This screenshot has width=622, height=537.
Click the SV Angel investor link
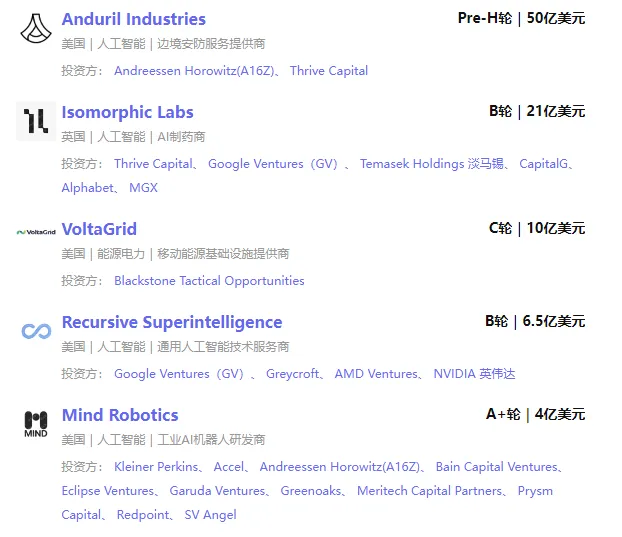point(211,514)
